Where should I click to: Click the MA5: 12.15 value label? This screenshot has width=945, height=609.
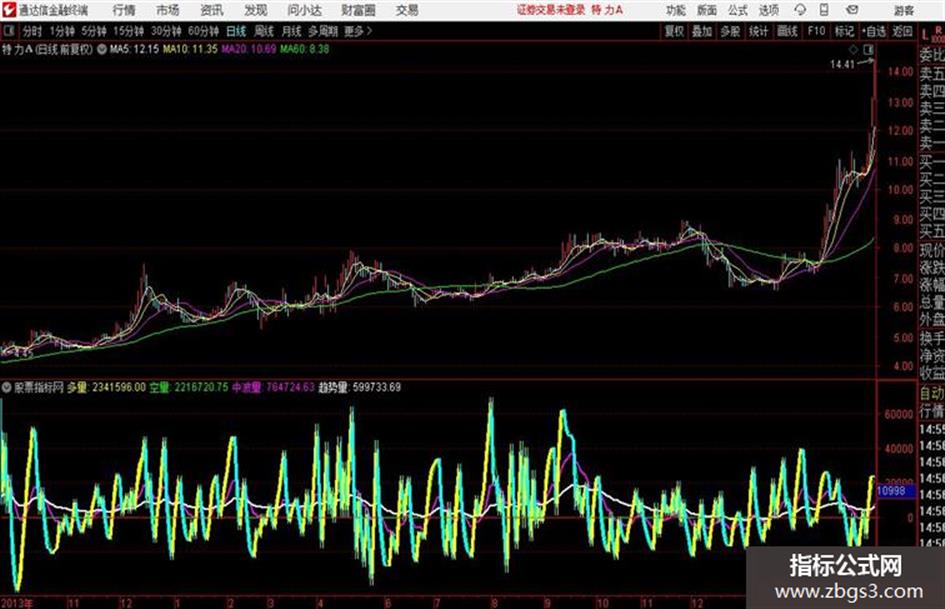pyautogui.click(x=134, y=49)
